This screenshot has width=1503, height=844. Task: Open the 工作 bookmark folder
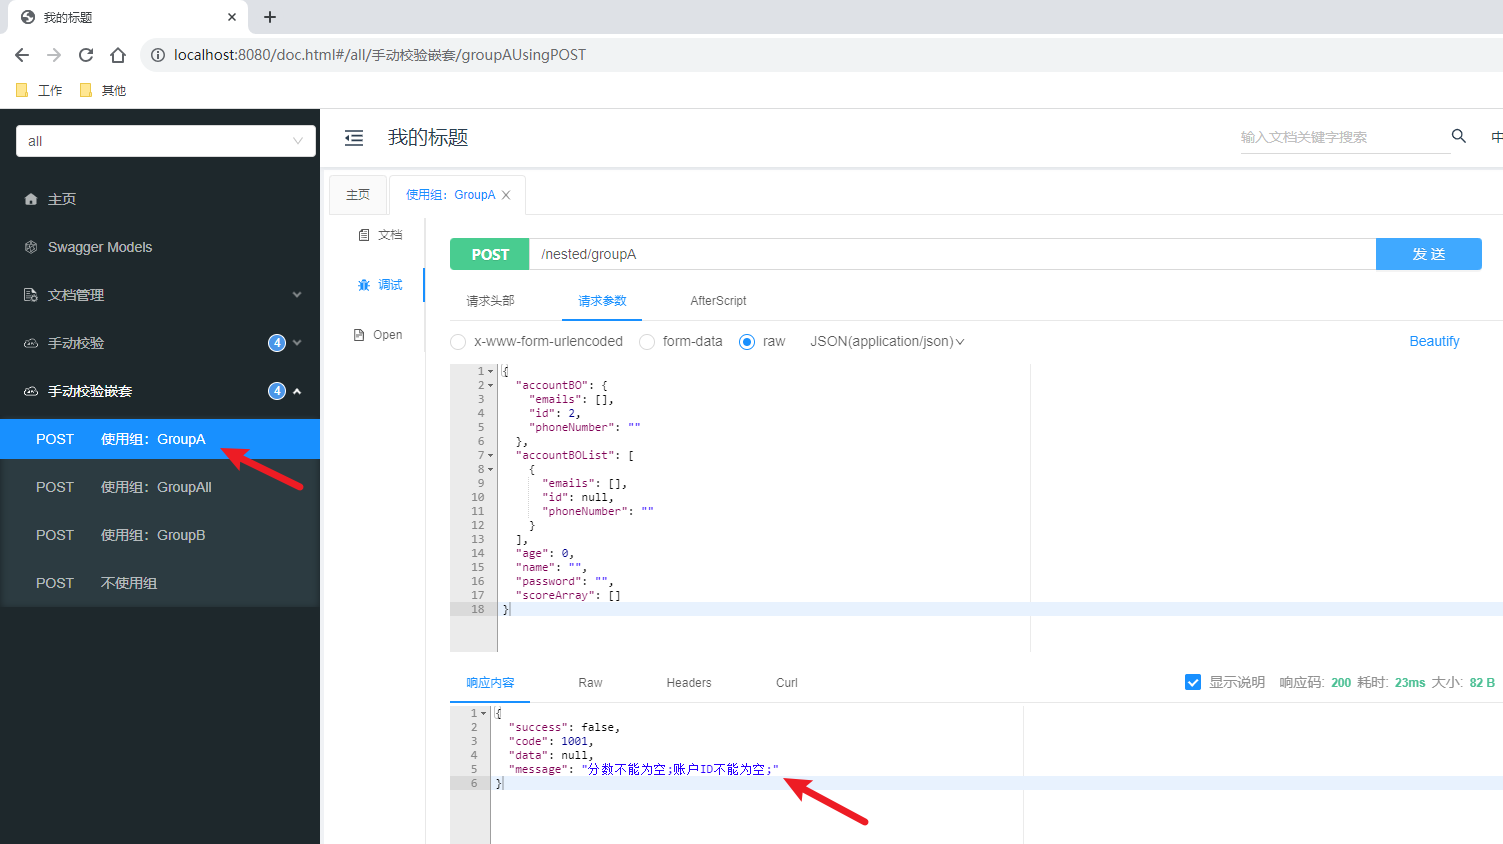tap(40, 90)
